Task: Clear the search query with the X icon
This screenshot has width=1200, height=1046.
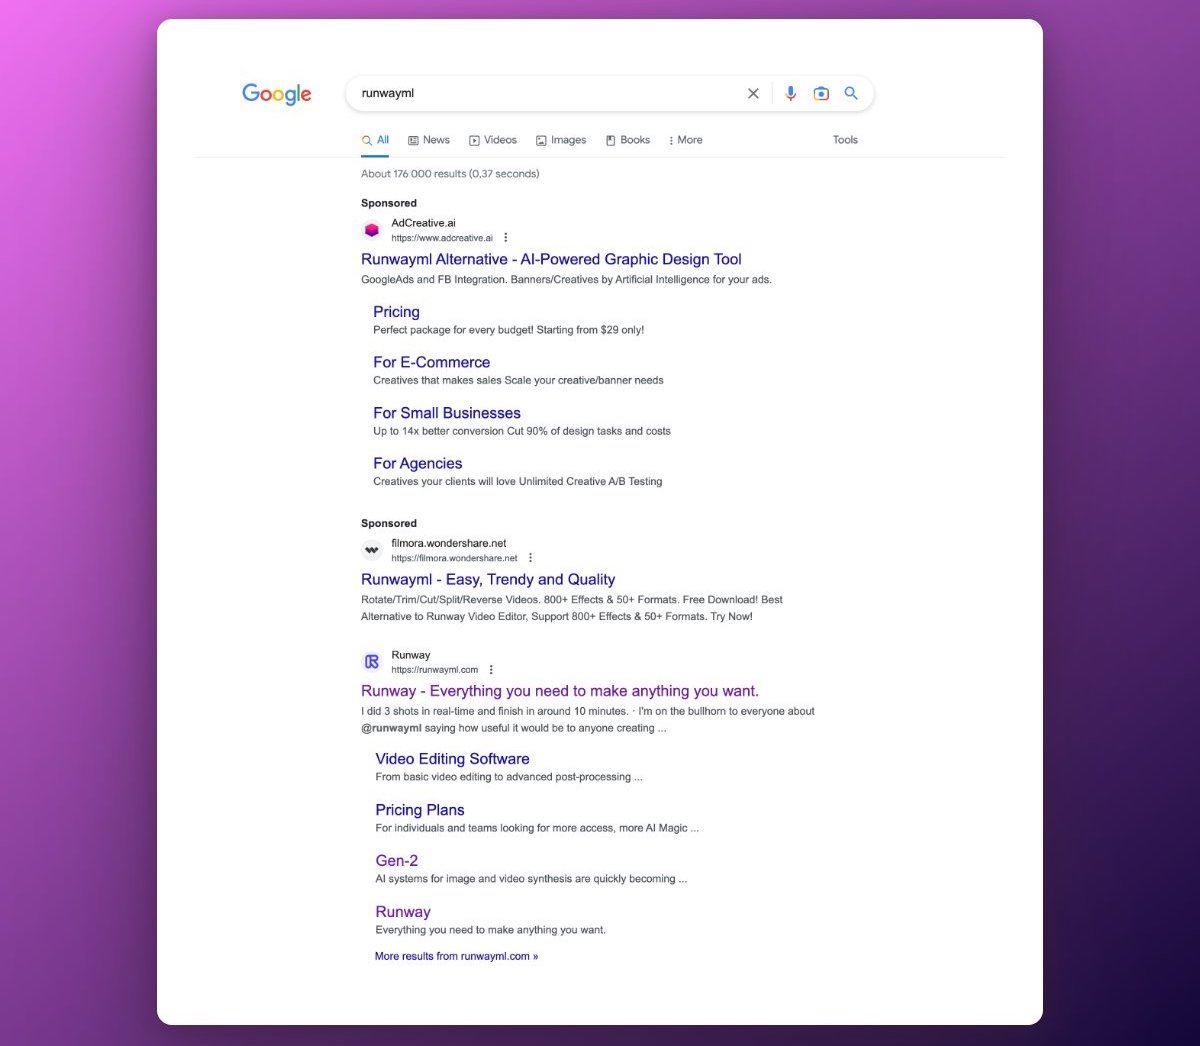Action: pos(753,93)
